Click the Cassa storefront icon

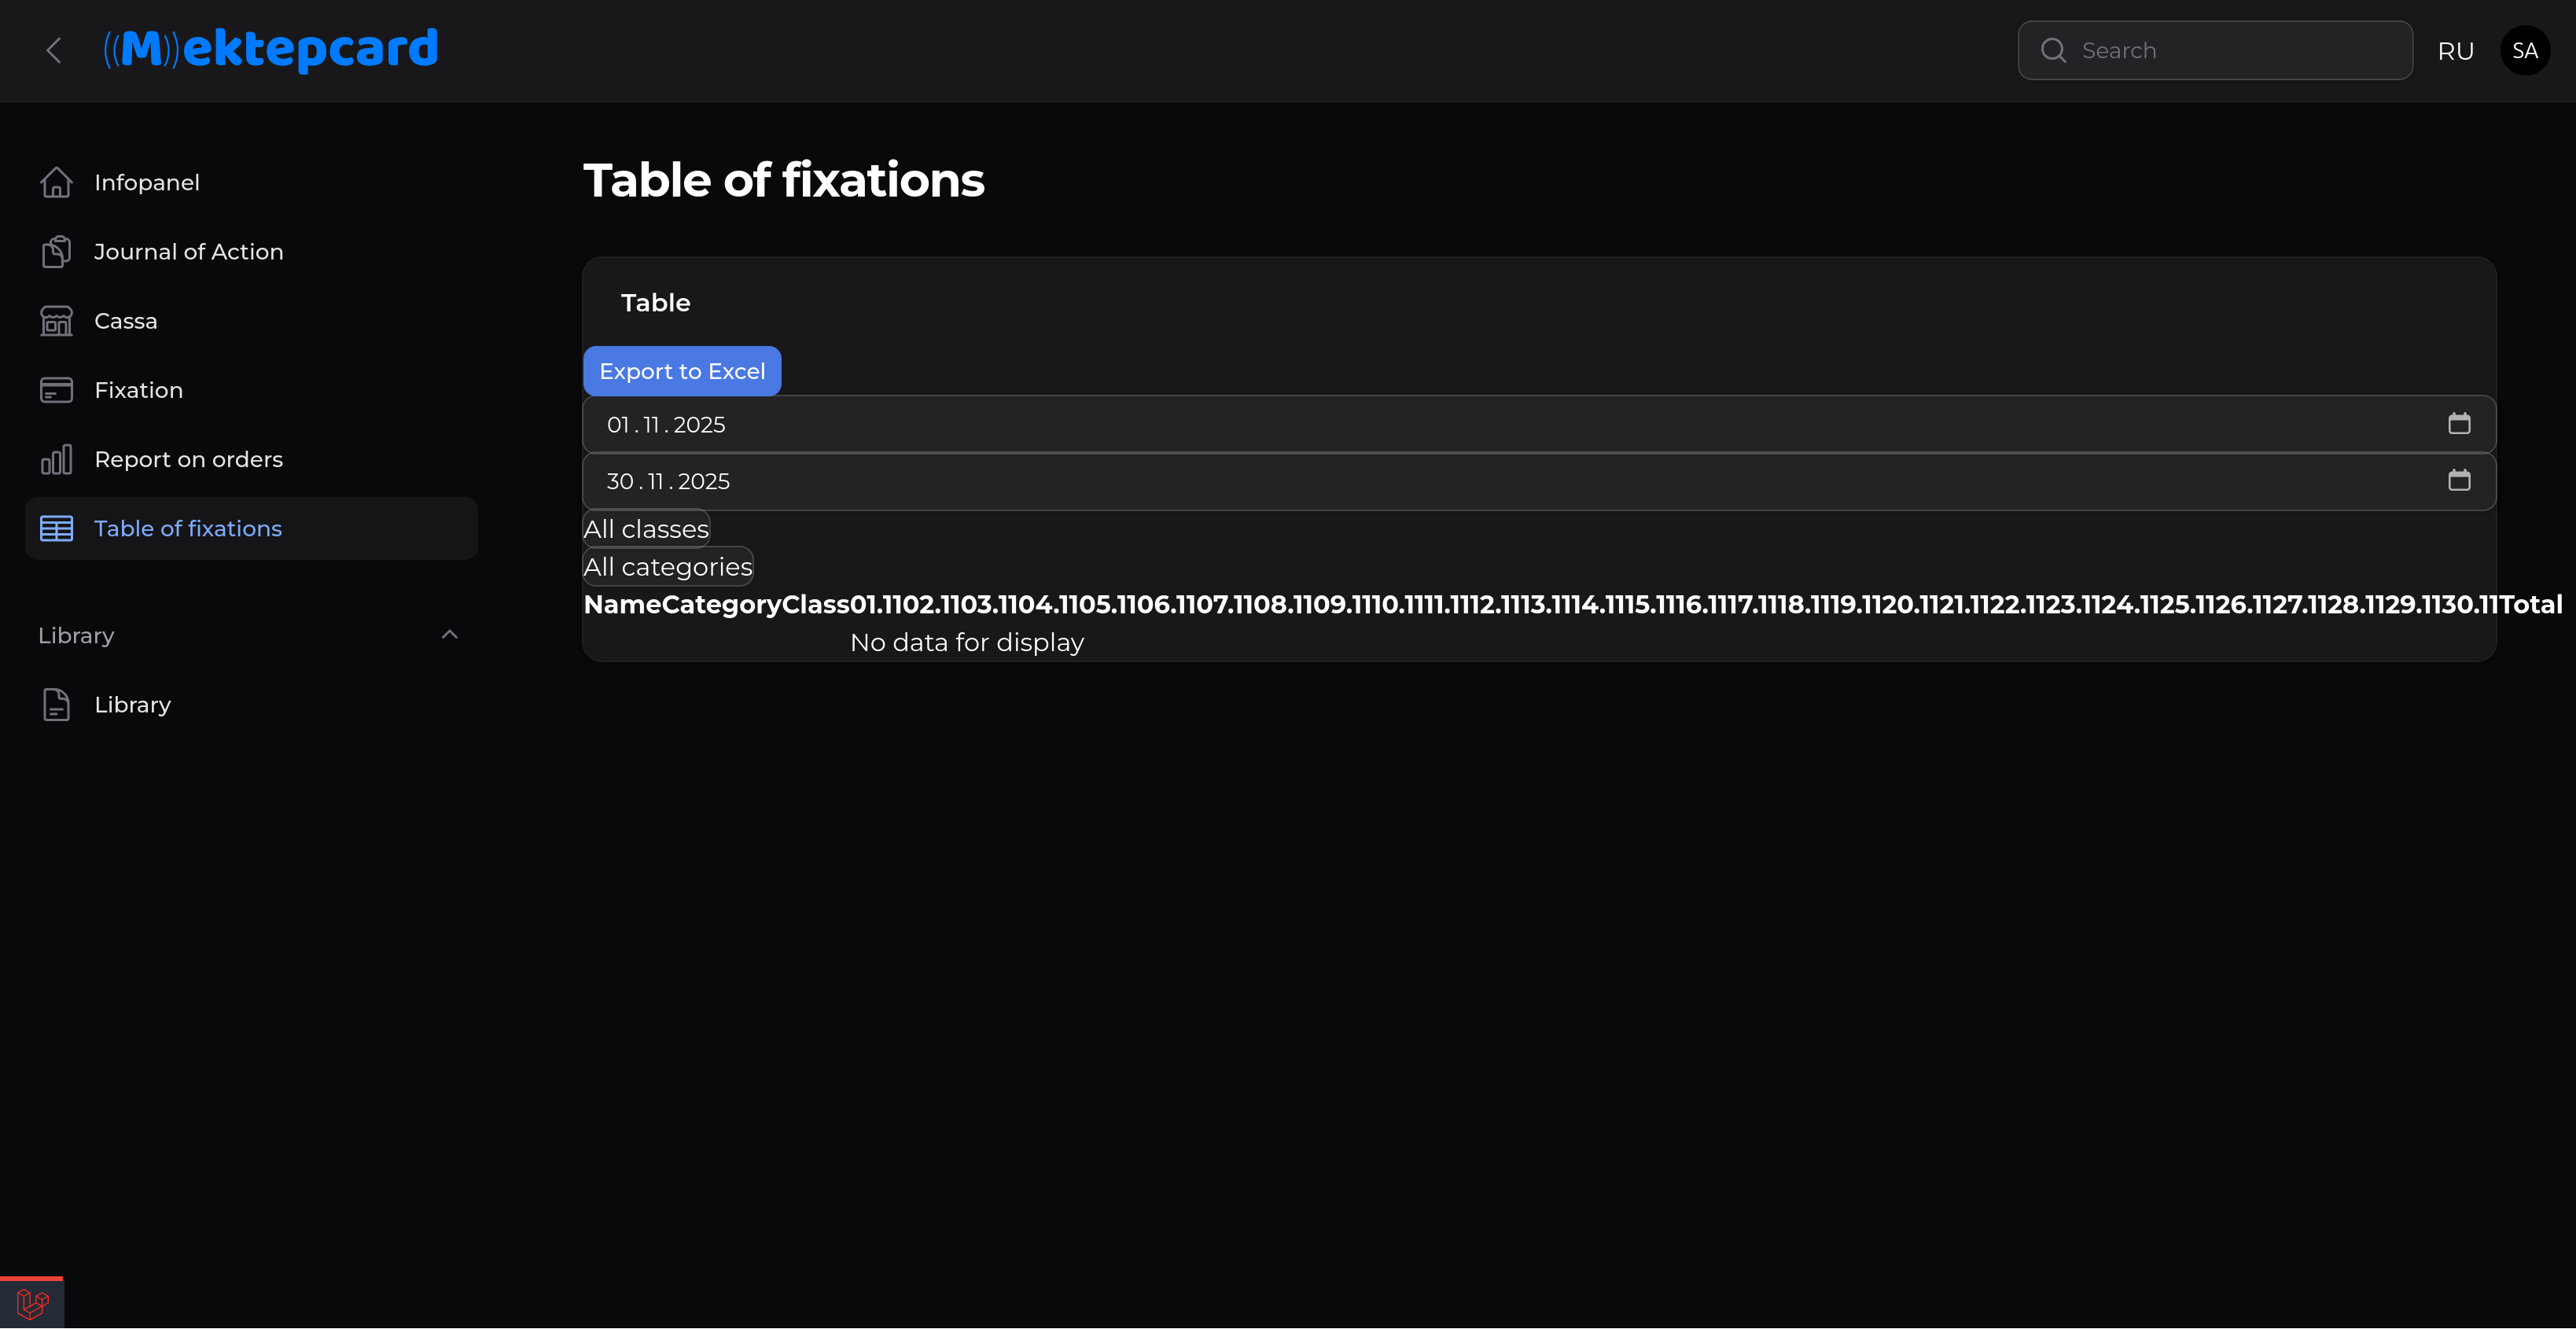[56, 321]
